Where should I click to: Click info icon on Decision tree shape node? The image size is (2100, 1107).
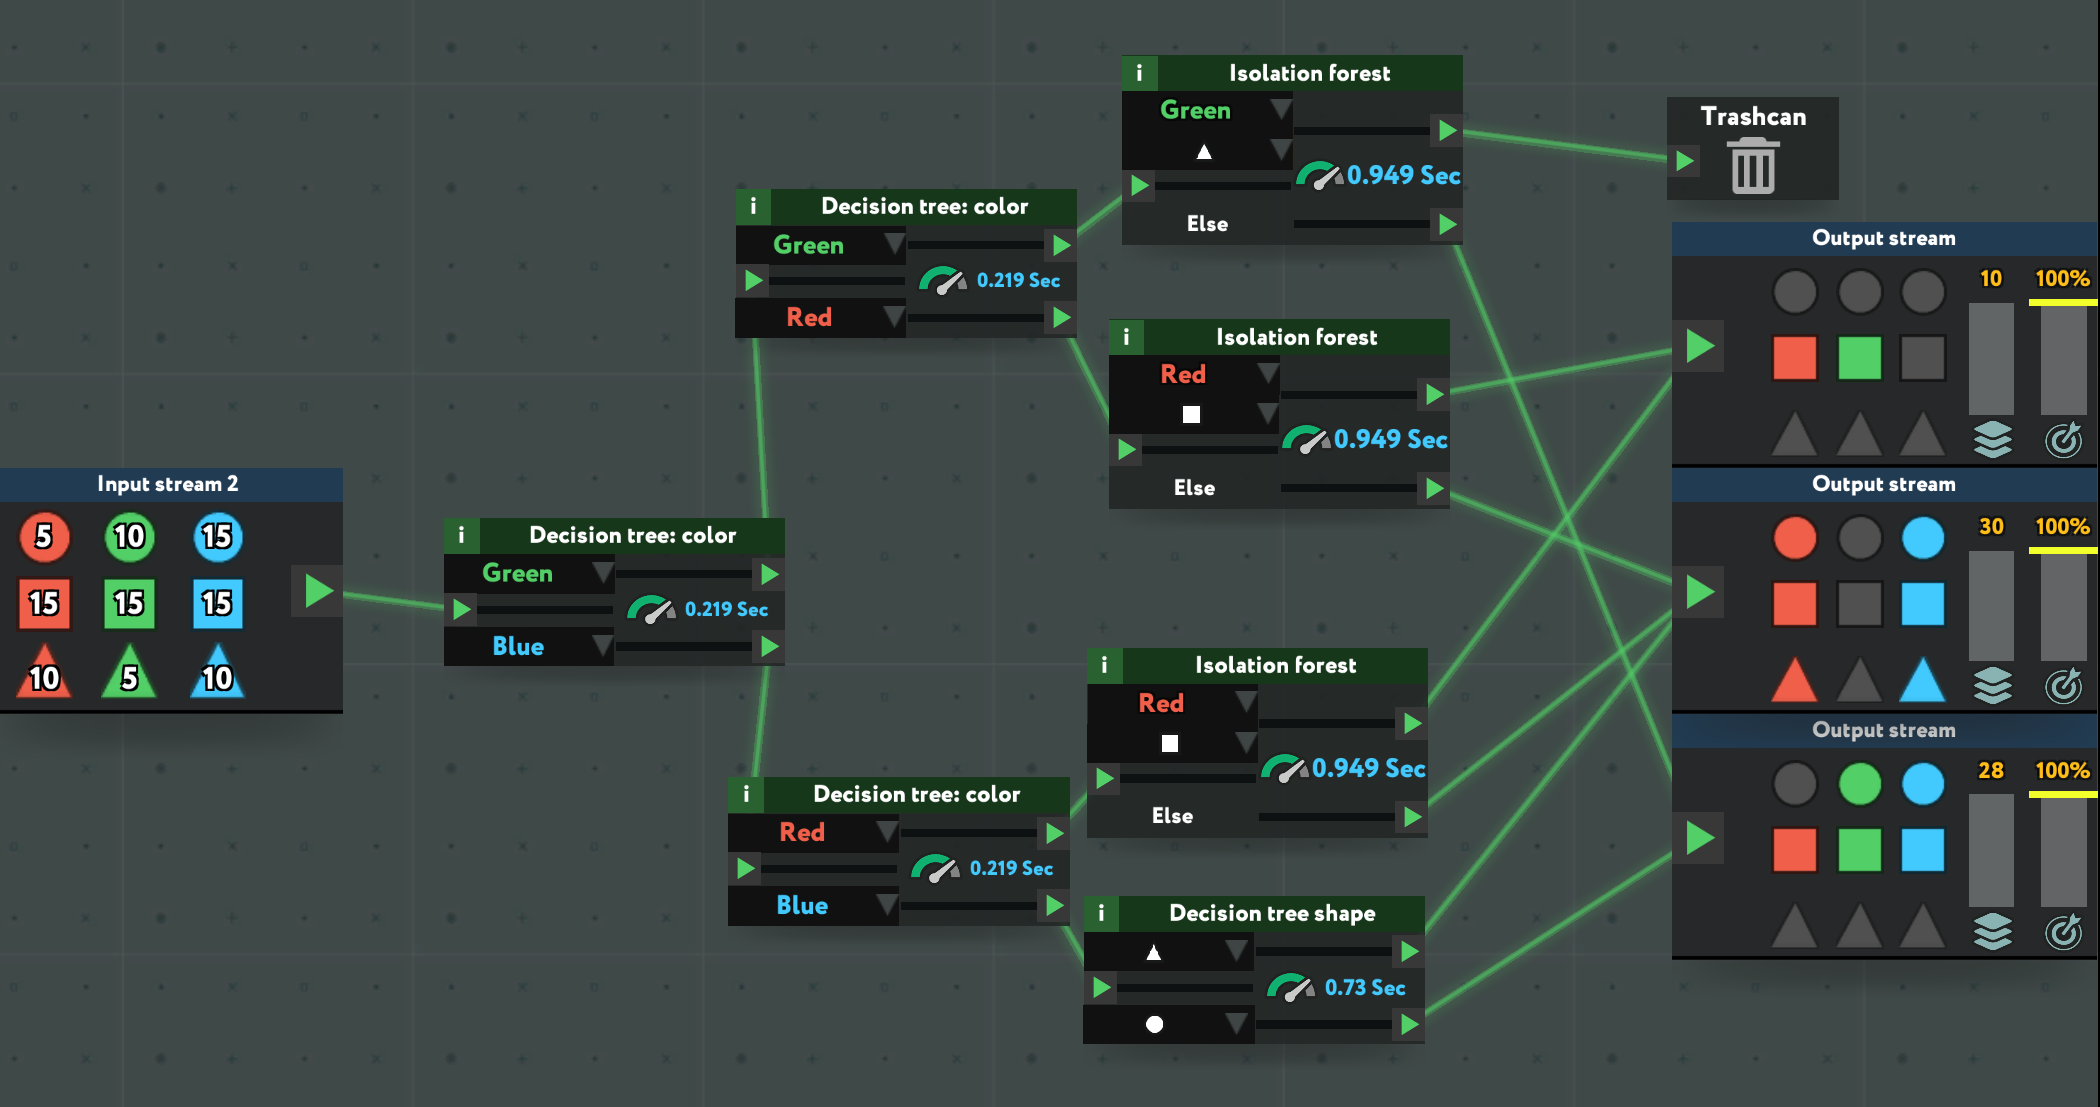pos(1101,913)
